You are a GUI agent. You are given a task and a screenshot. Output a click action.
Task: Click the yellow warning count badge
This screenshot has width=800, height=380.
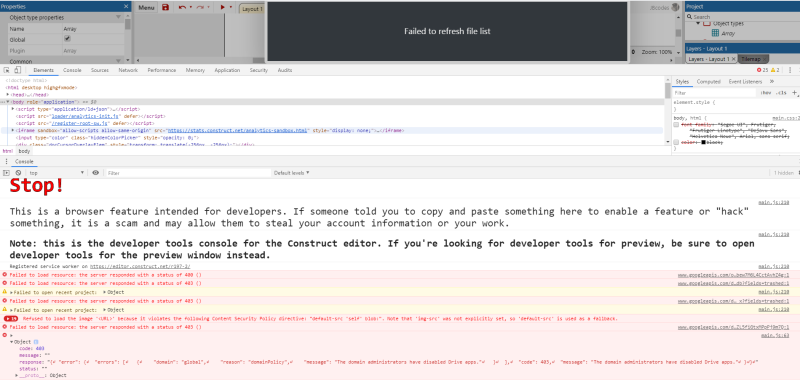pyautogui.click(x=774, y=70)
